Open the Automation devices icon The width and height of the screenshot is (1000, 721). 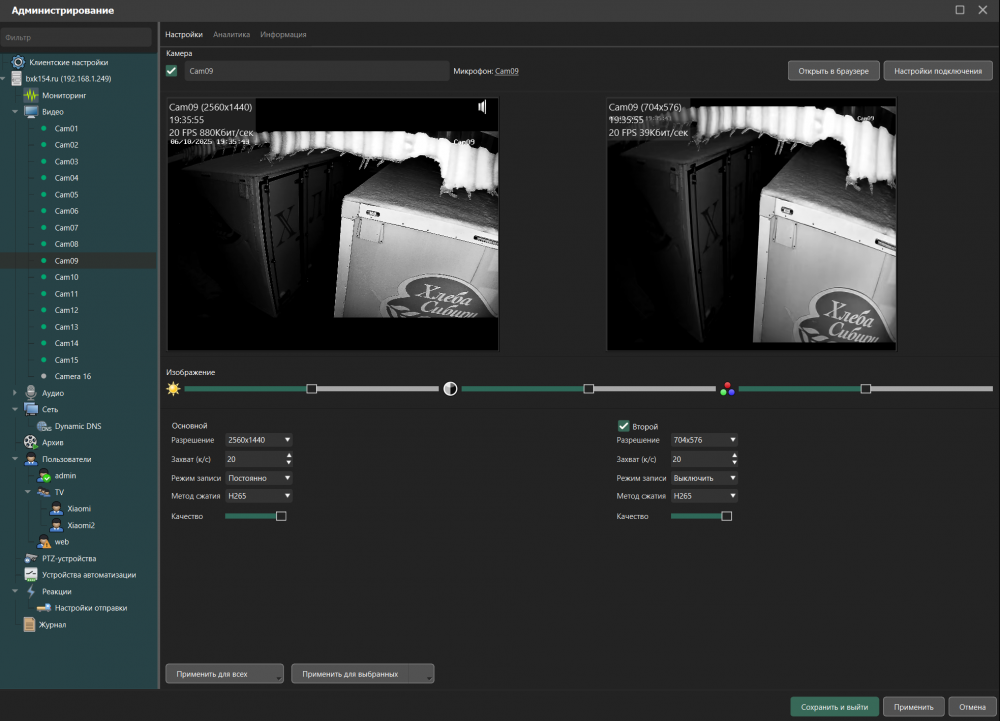30,575
